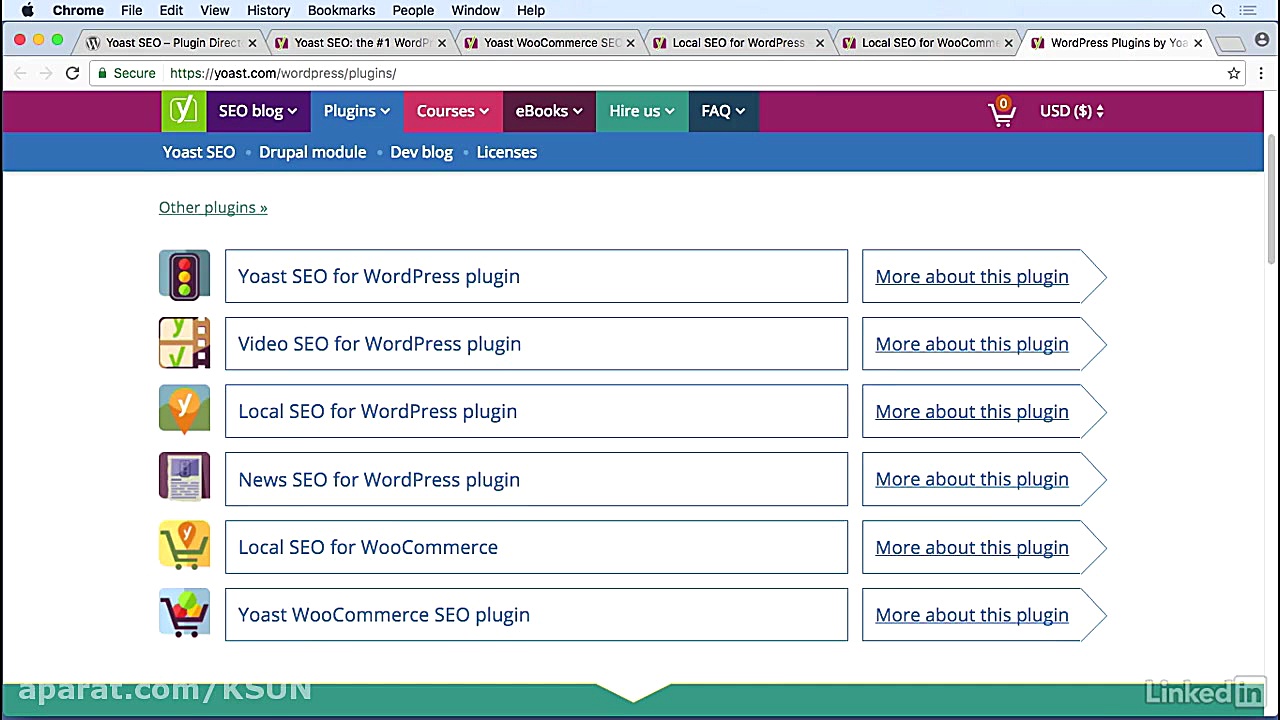Open the History menu
The width and height of the screenshot is (1280, 720).
[268, 10]
